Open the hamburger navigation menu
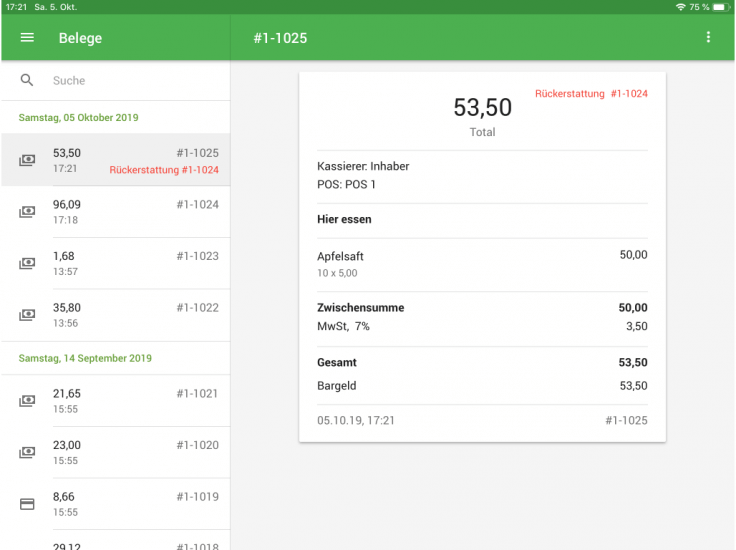 pyautogui.click(x=27, y=38)
